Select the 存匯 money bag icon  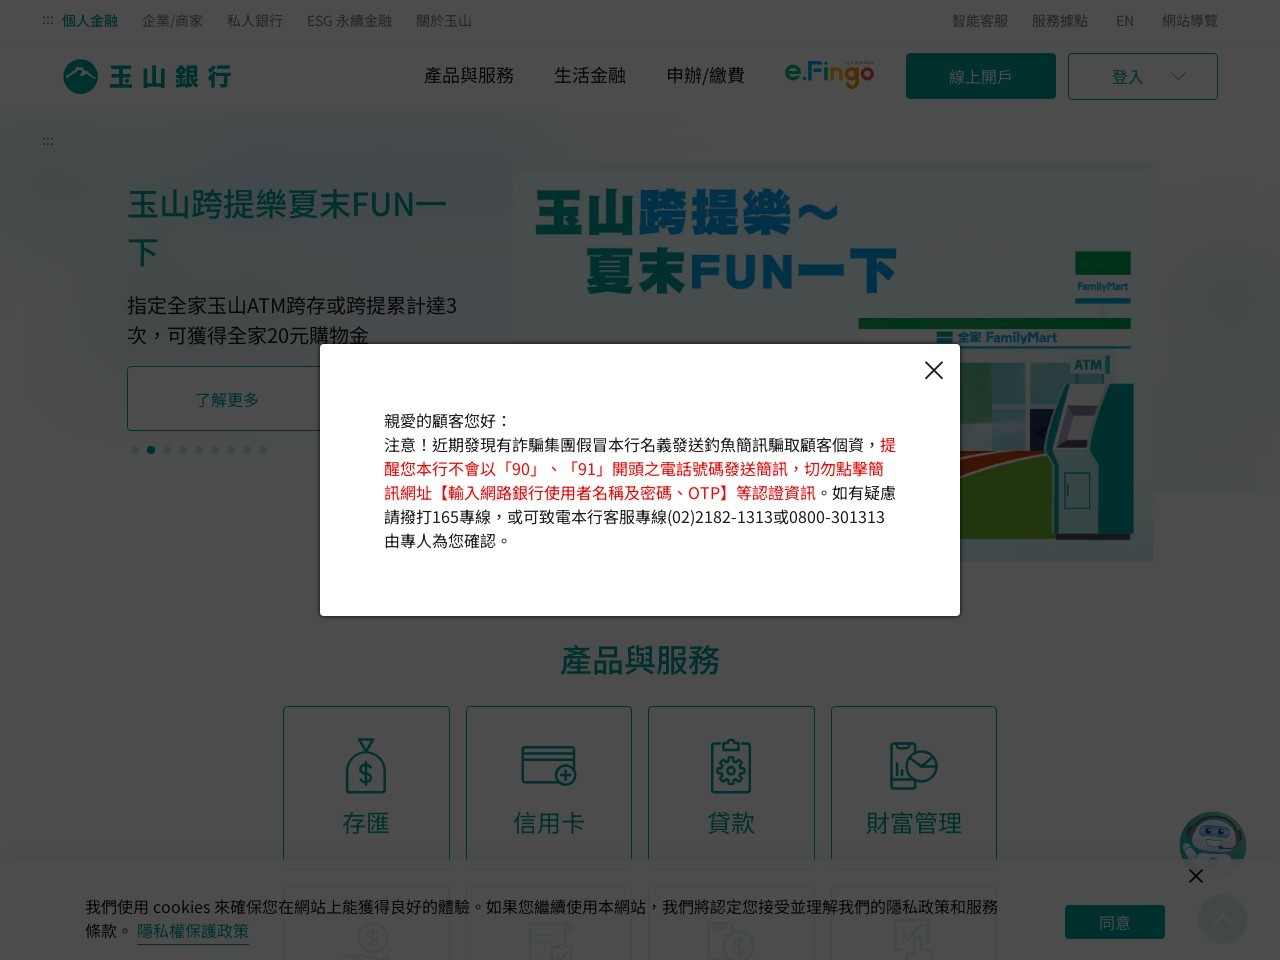(x=366, y=766)
